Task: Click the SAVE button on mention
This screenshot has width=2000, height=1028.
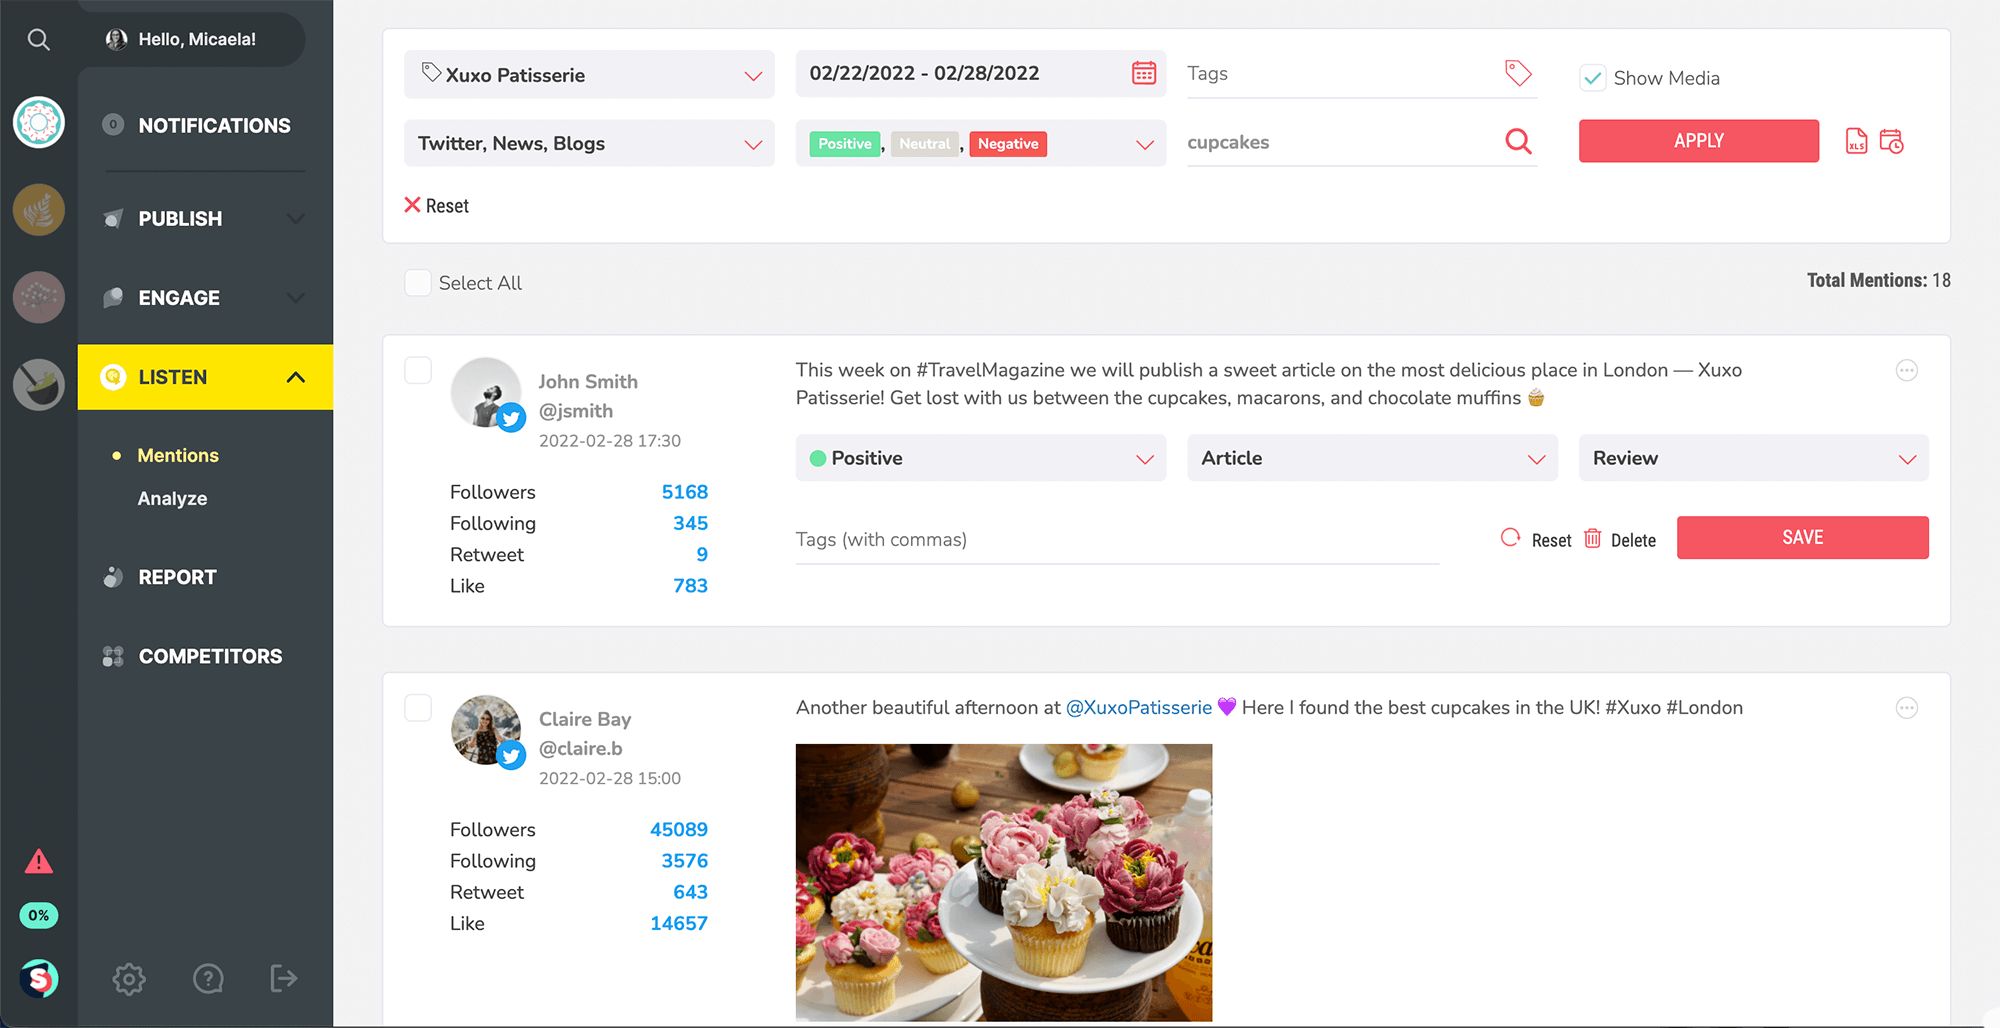Action: 1802,537
